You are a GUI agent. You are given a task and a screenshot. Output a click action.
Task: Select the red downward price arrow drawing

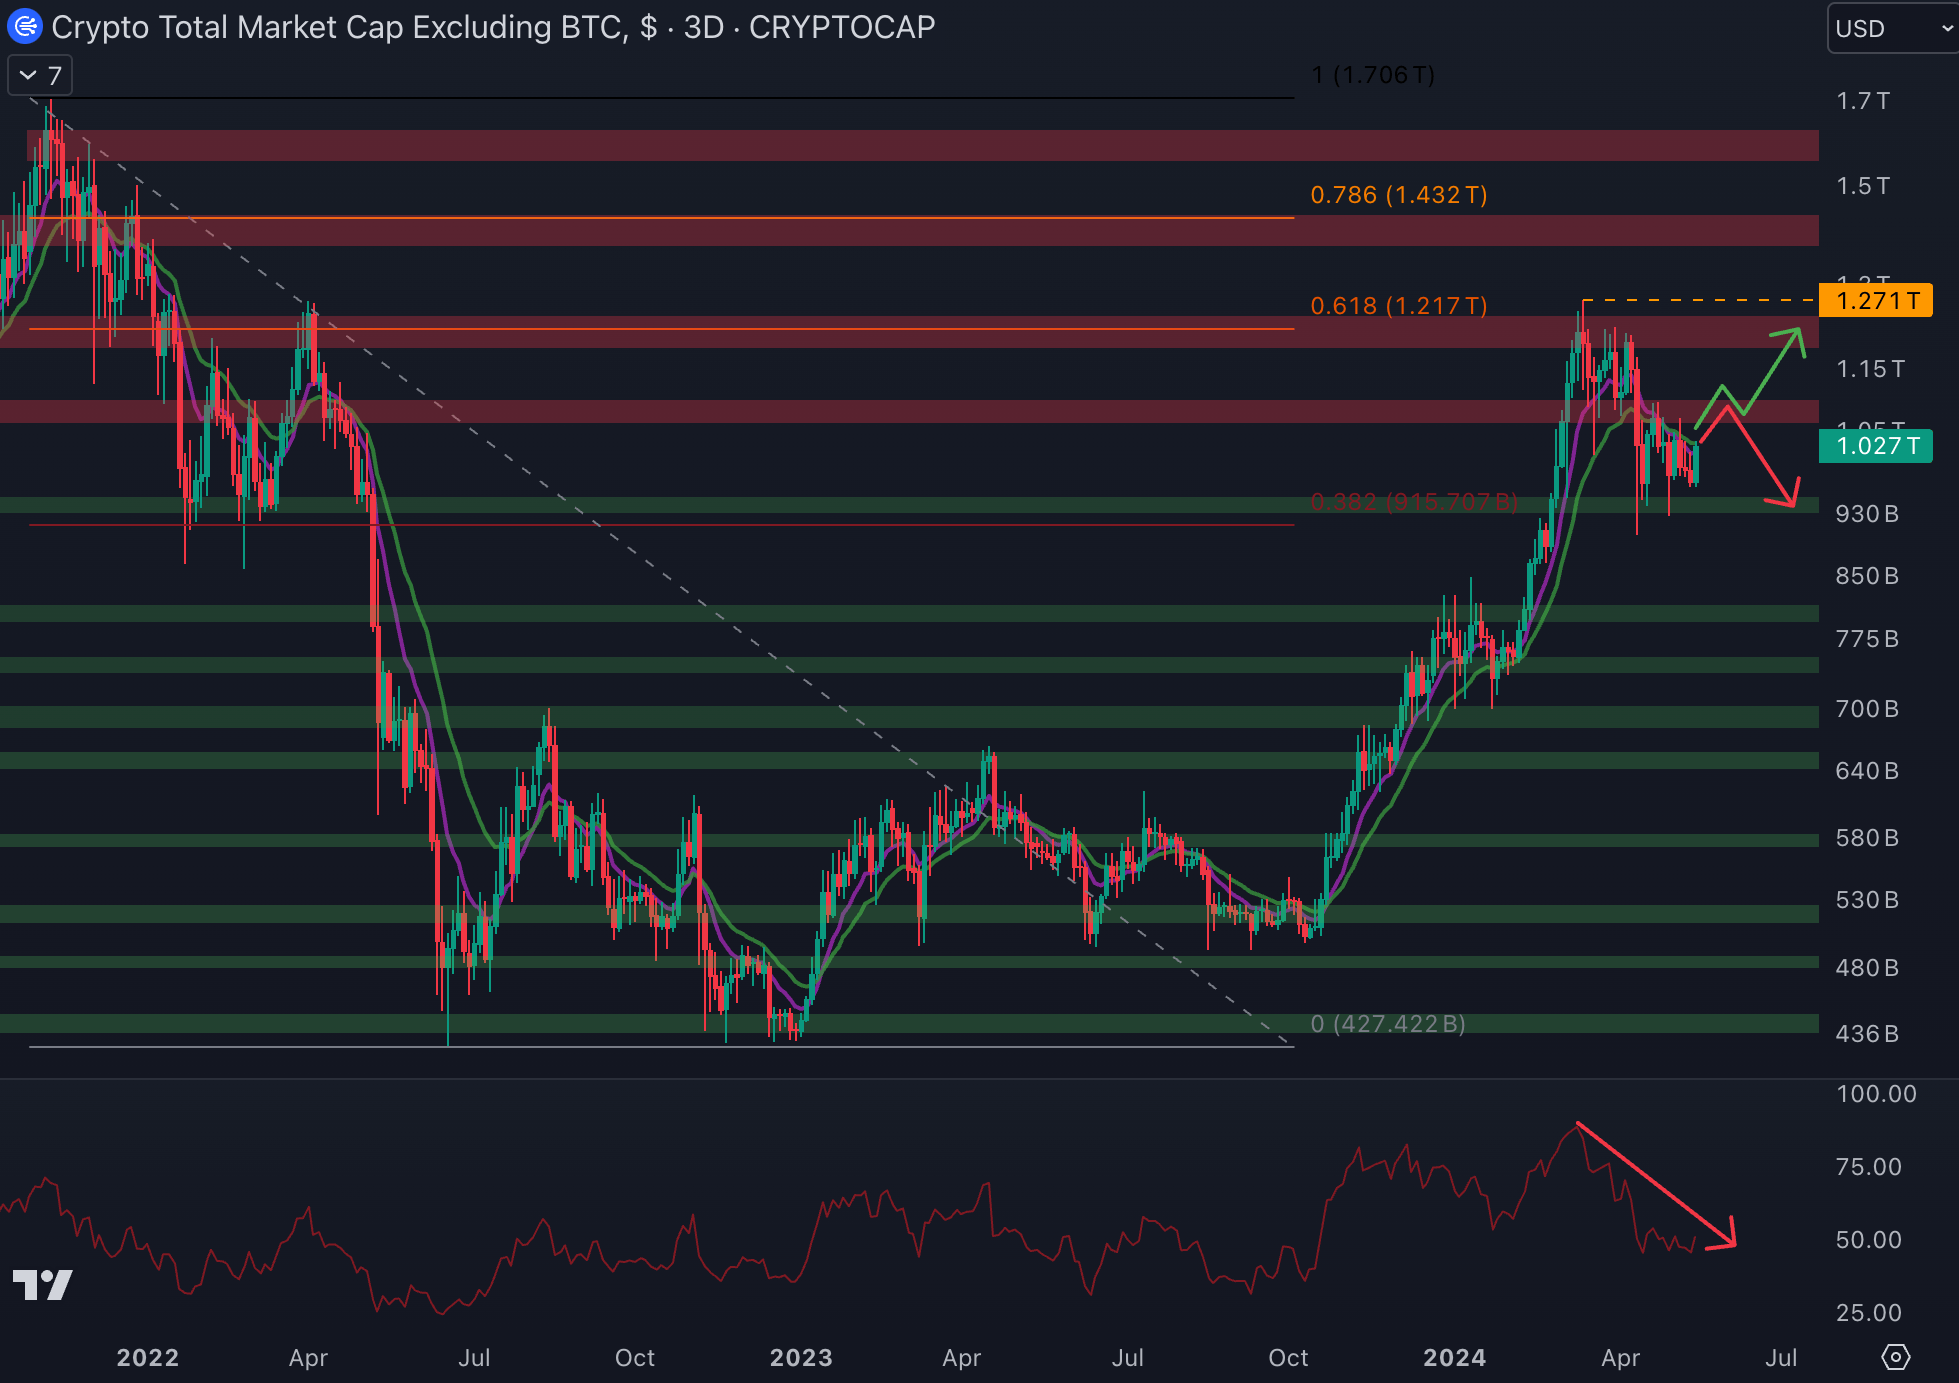[1758, 455]
